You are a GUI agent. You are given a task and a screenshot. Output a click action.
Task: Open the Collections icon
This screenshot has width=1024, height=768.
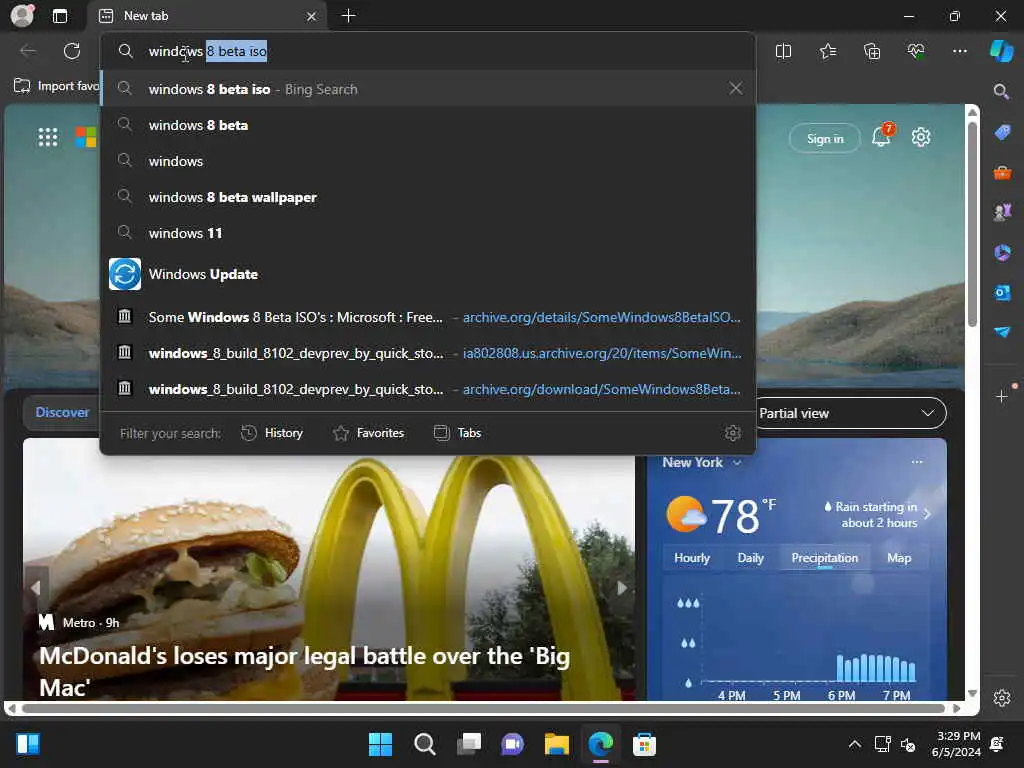pyautogui.click(x=872, y=51)
